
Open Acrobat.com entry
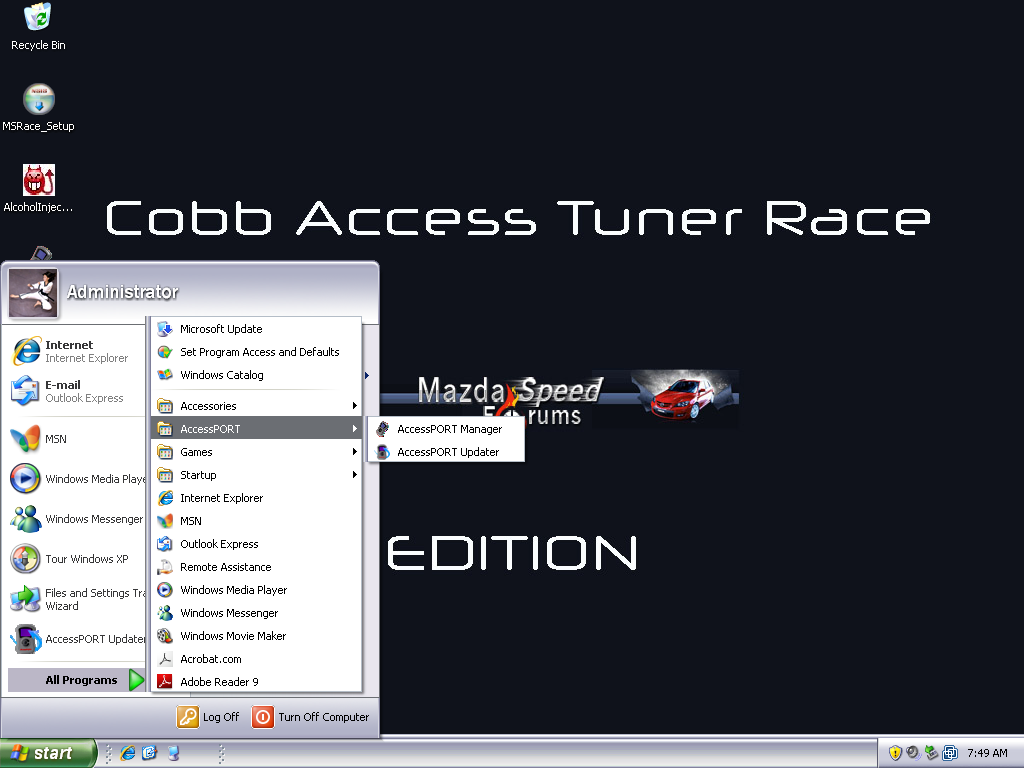[x=257, y=659]
